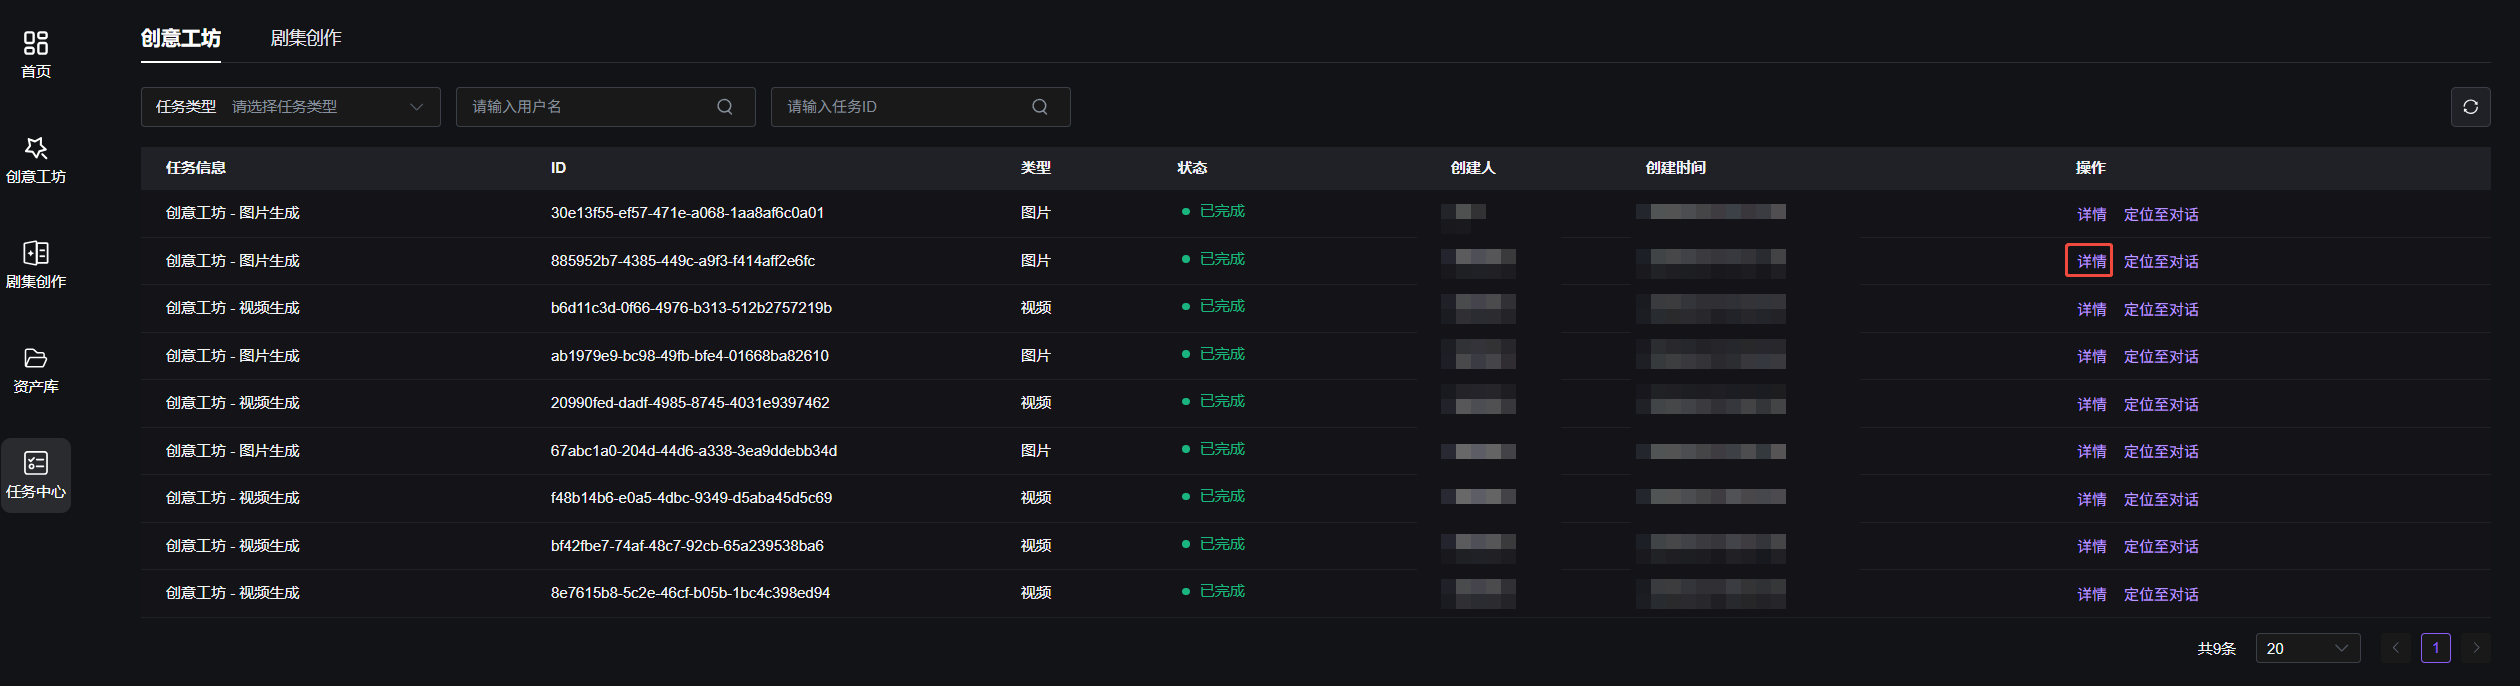
Task: Expand the 任务类型 dropdown
Action: pyautogui.click(x=290, y=107)
